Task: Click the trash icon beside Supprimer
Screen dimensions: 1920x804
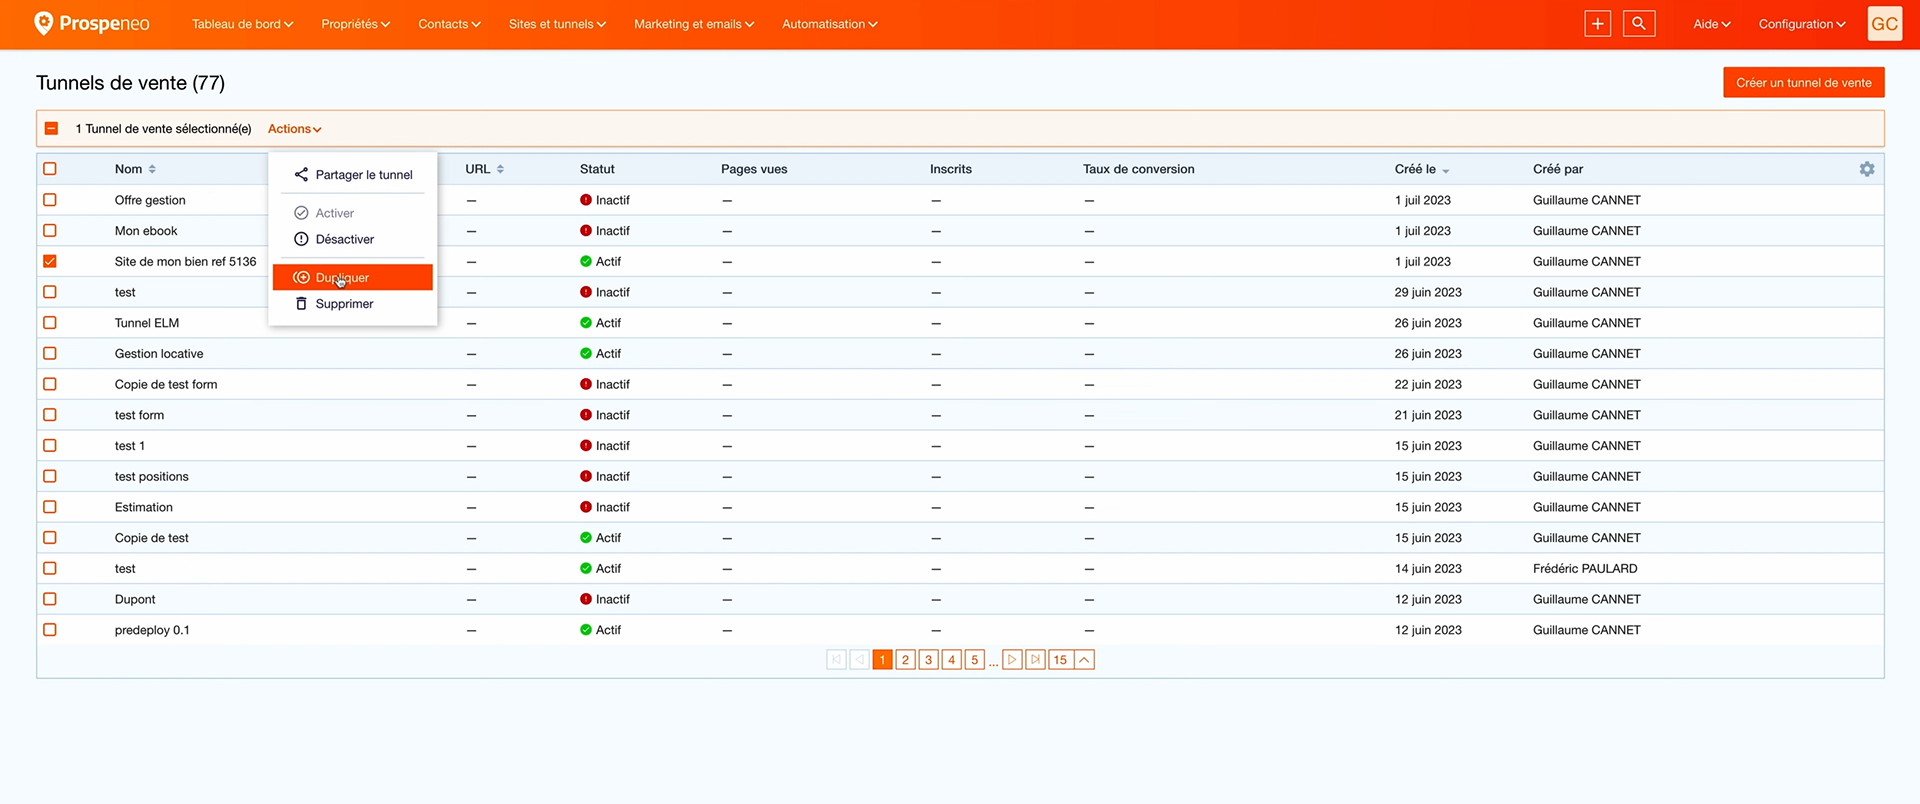Action: (301, 304)
